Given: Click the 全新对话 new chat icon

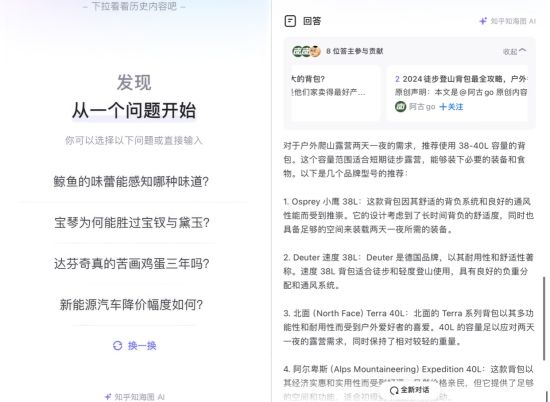Looking at the screenshot, I should 394,390.
